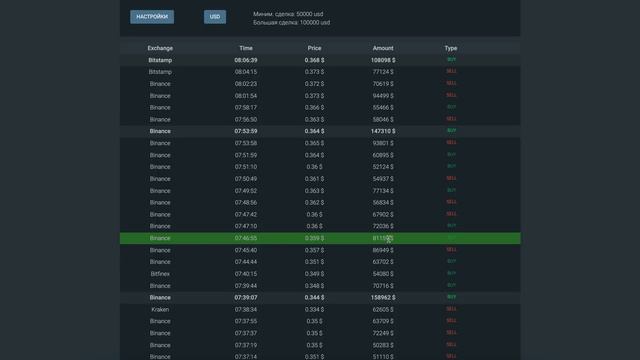Select the Kraken exchange cell

(160, 310)
